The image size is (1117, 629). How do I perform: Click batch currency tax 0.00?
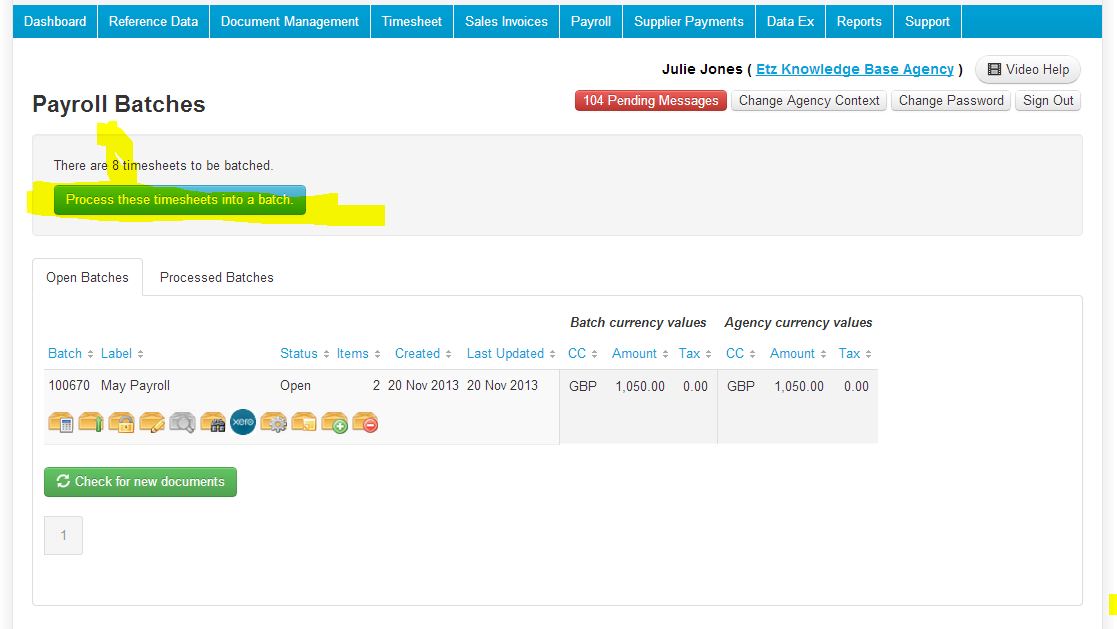695,386
